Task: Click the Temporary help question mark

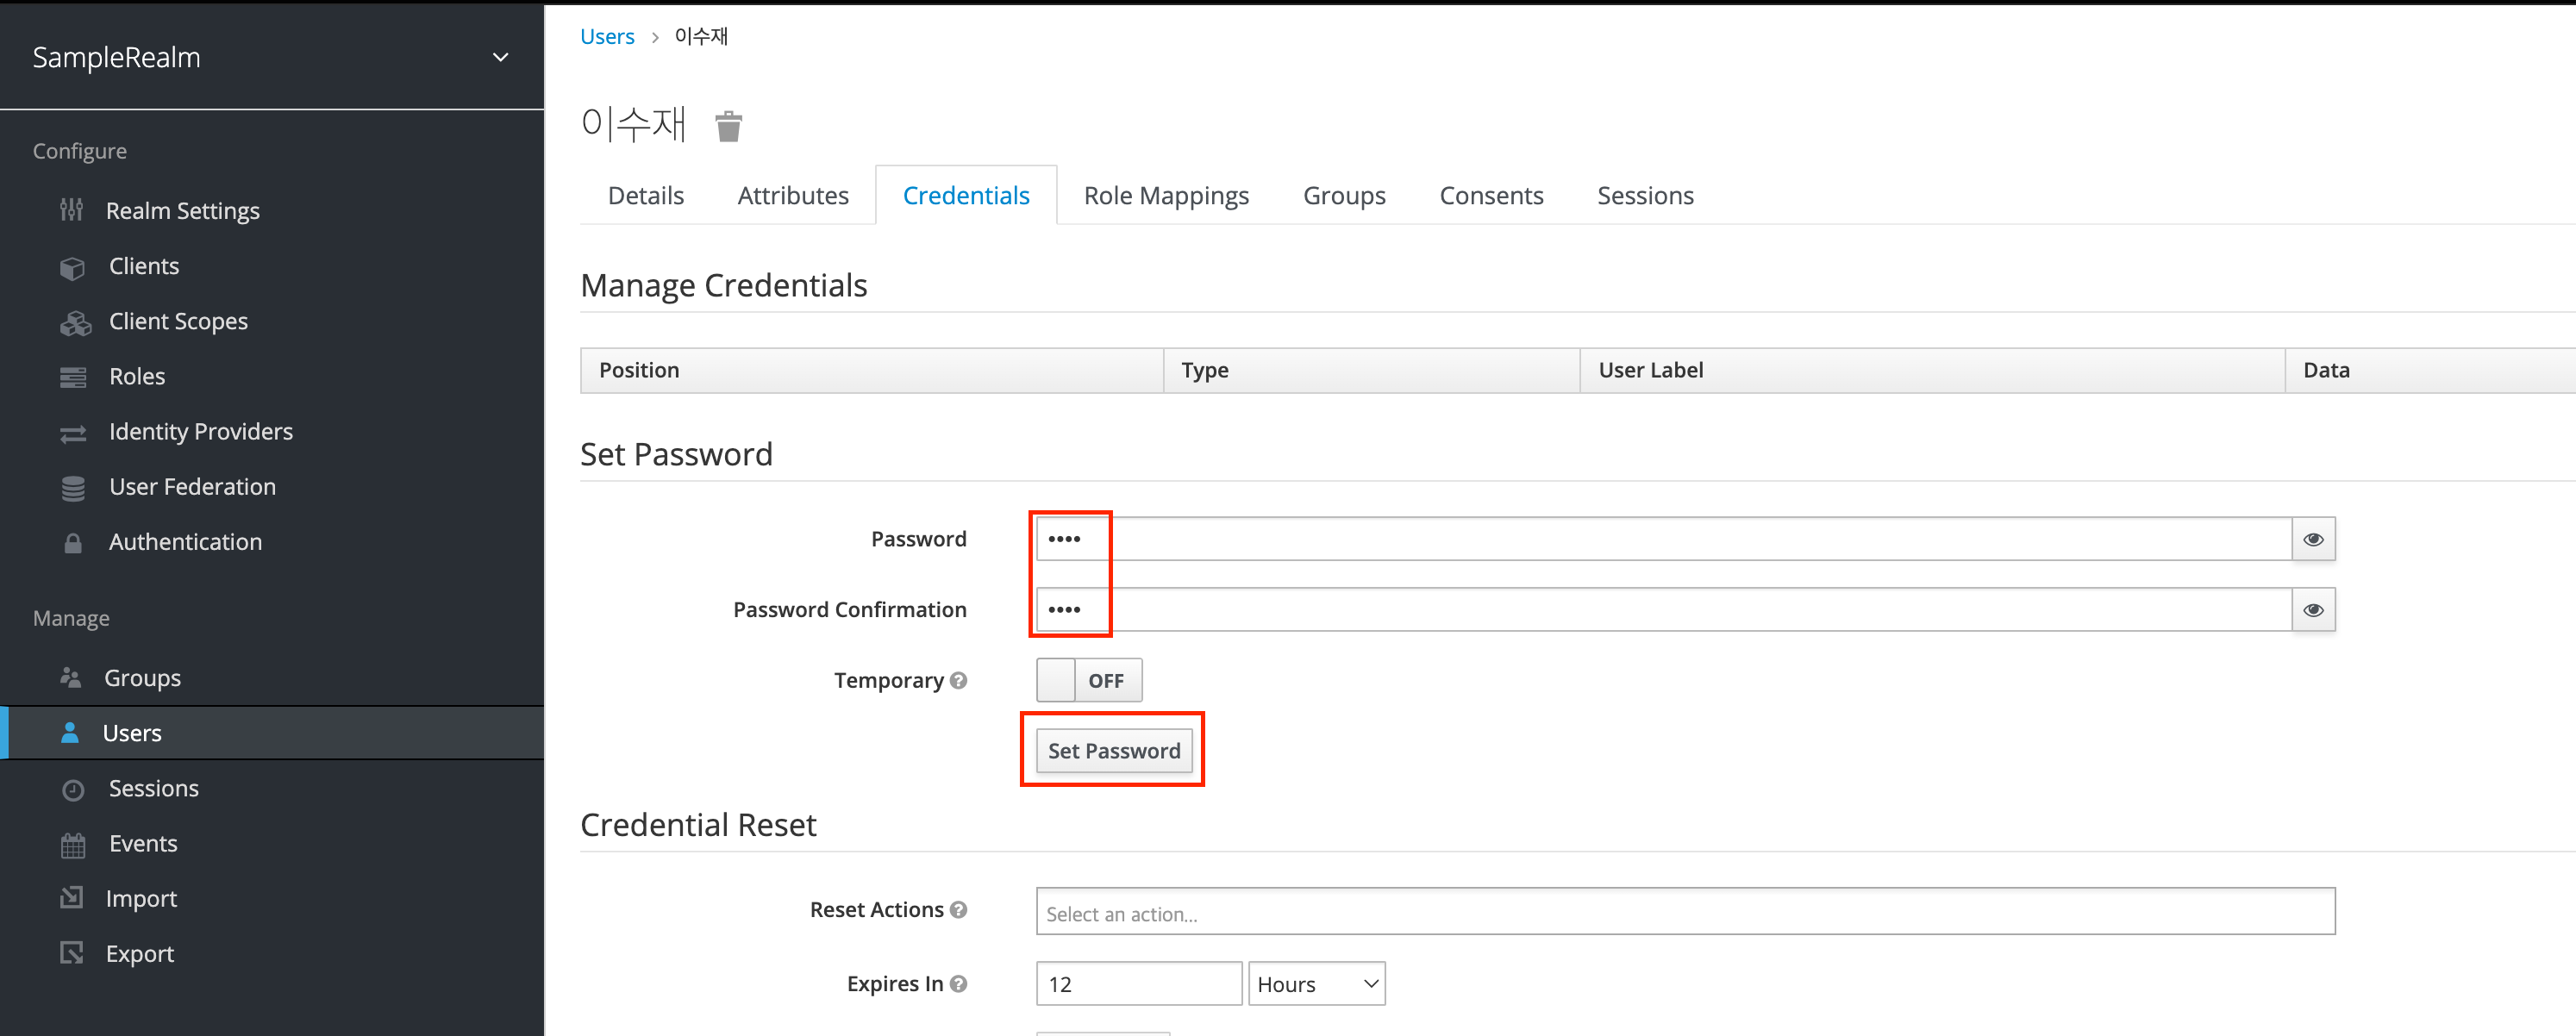Action: (958, 681)
